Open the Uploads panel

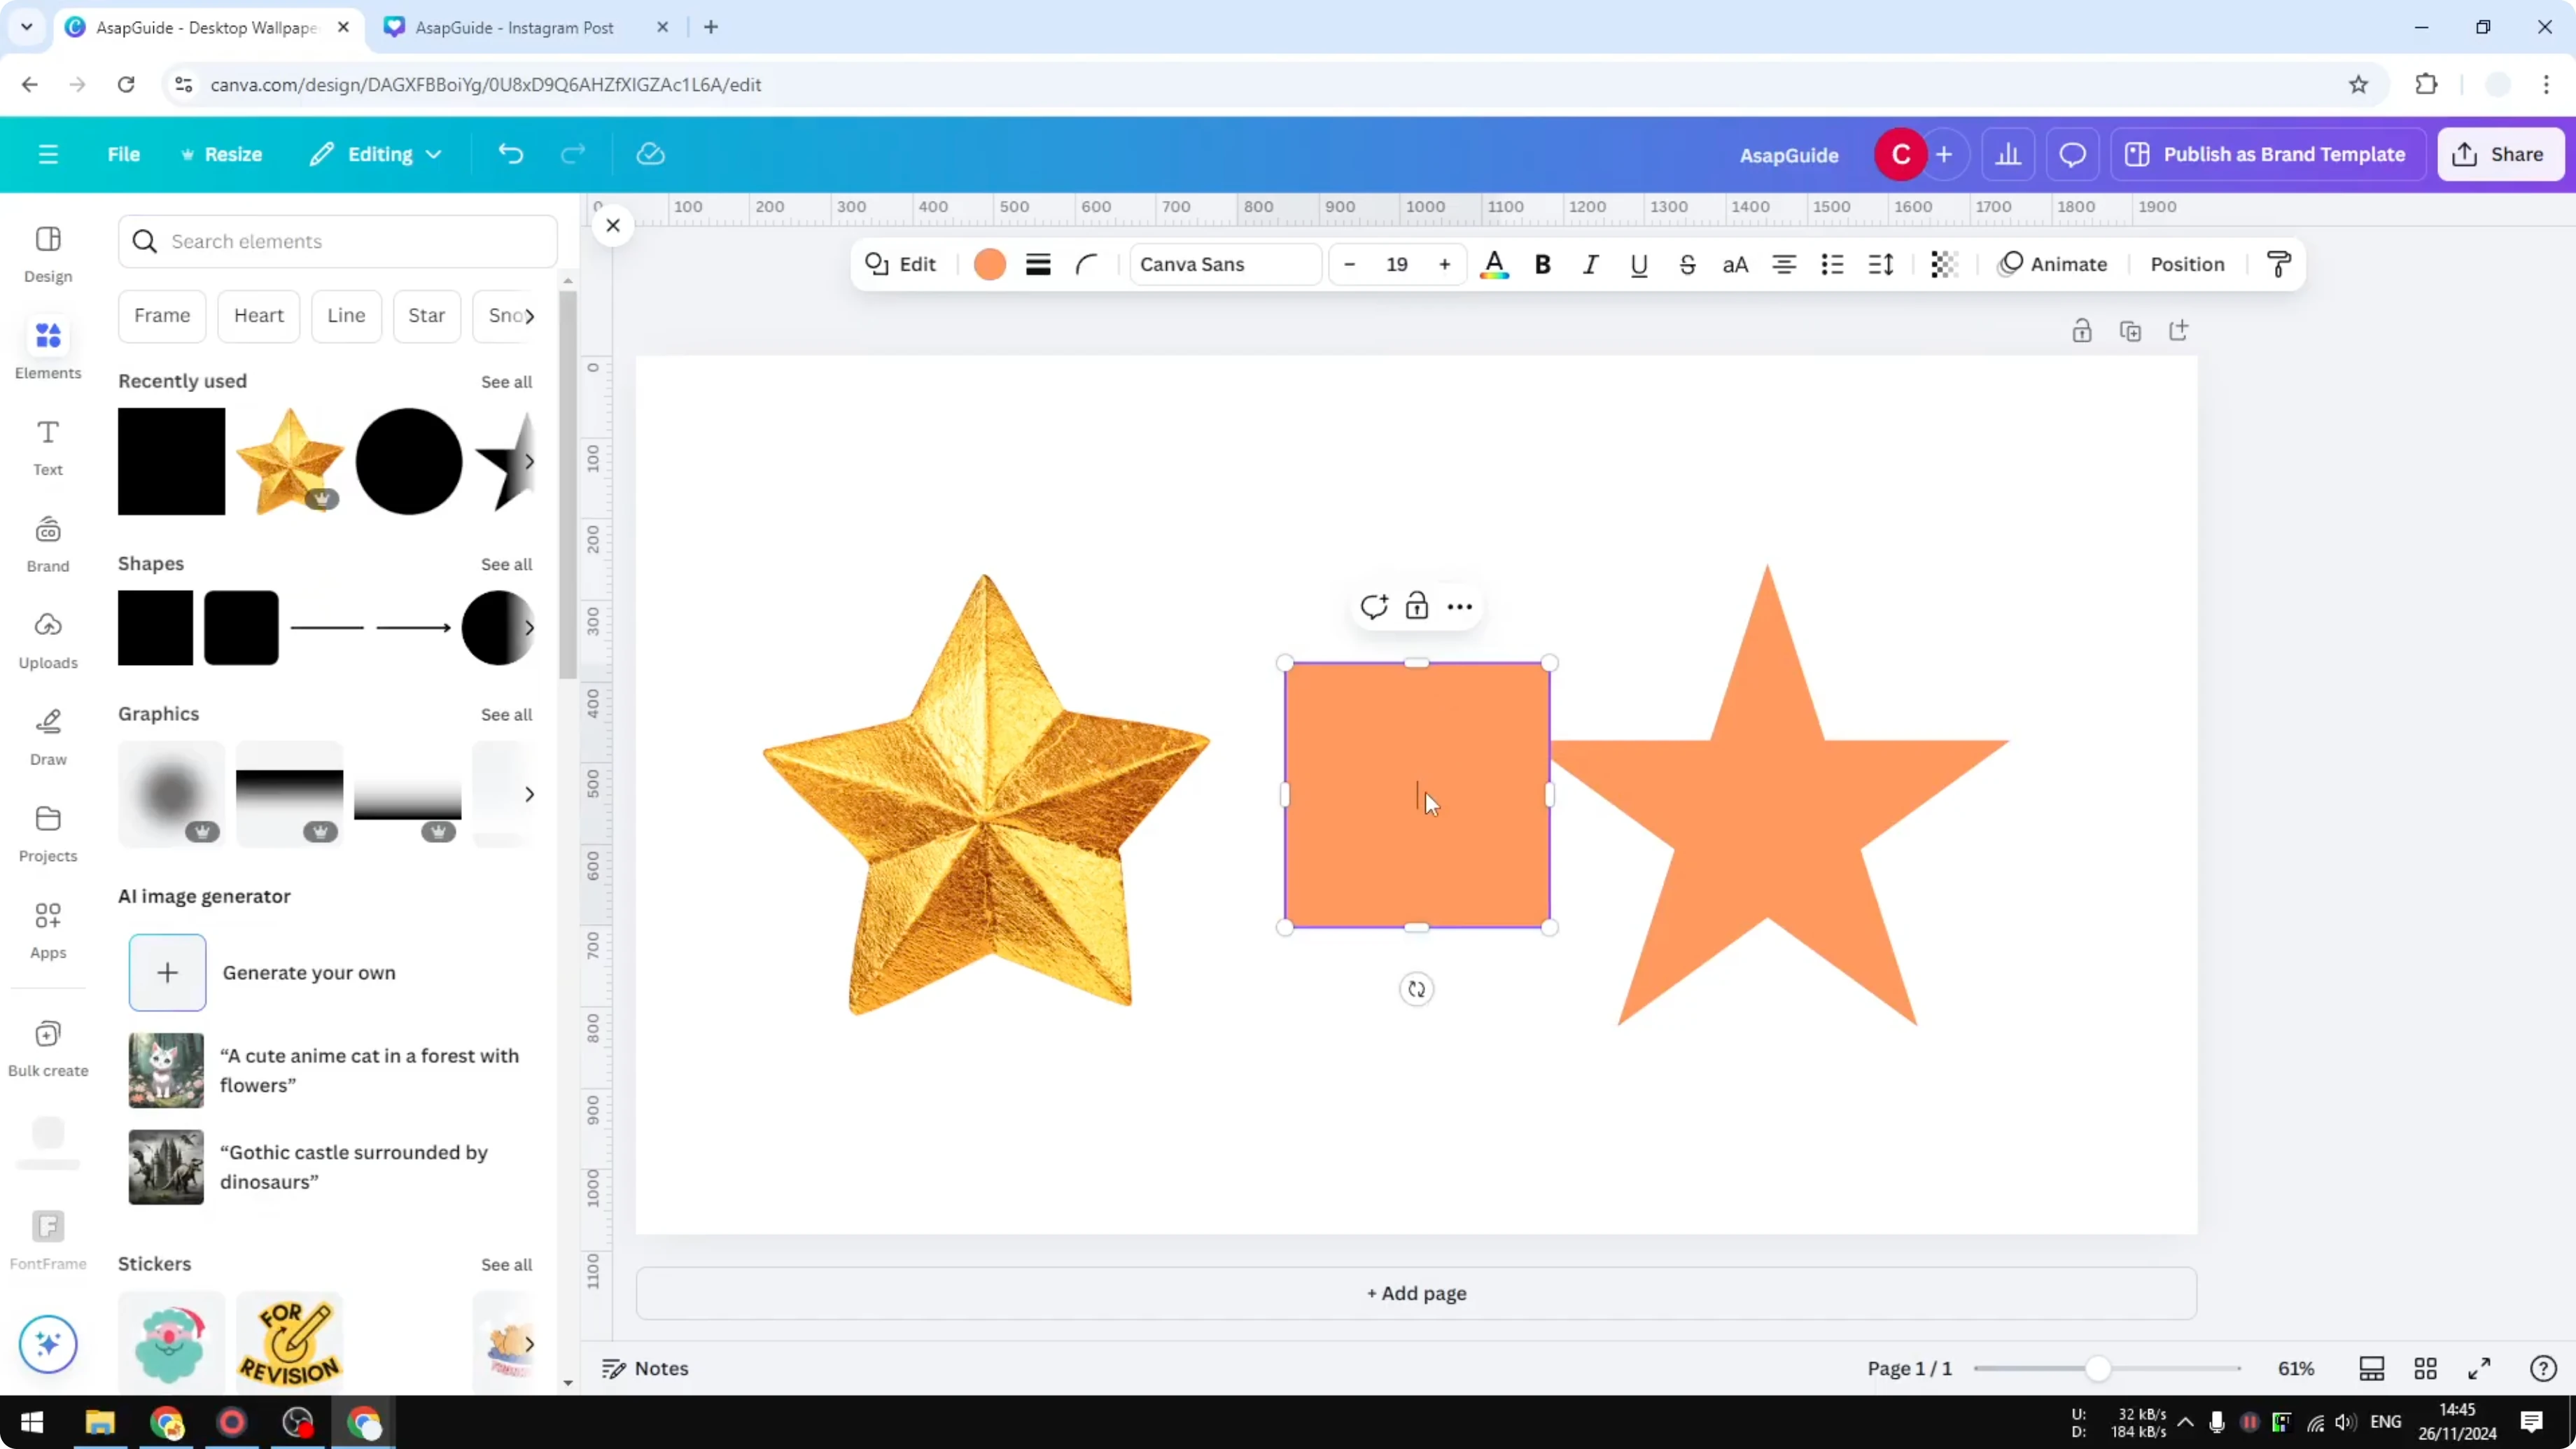tap(47, 640)
